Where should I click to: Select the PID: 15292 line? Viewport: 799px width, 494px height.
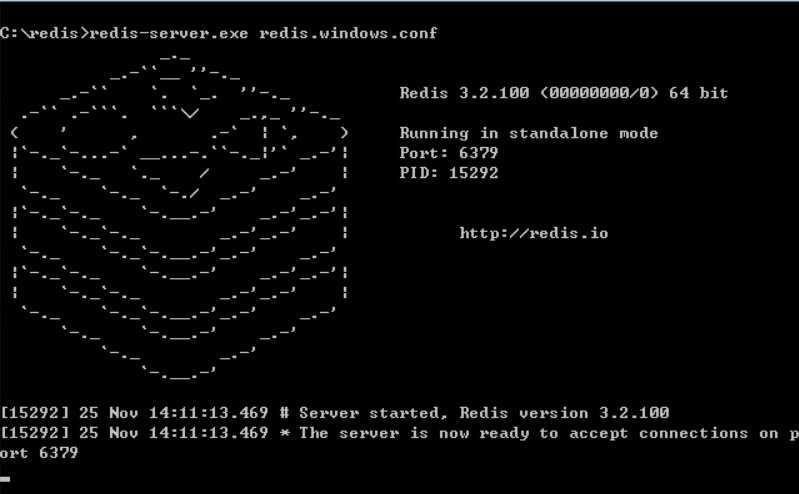pyautogui.click(x=449, y=173)
